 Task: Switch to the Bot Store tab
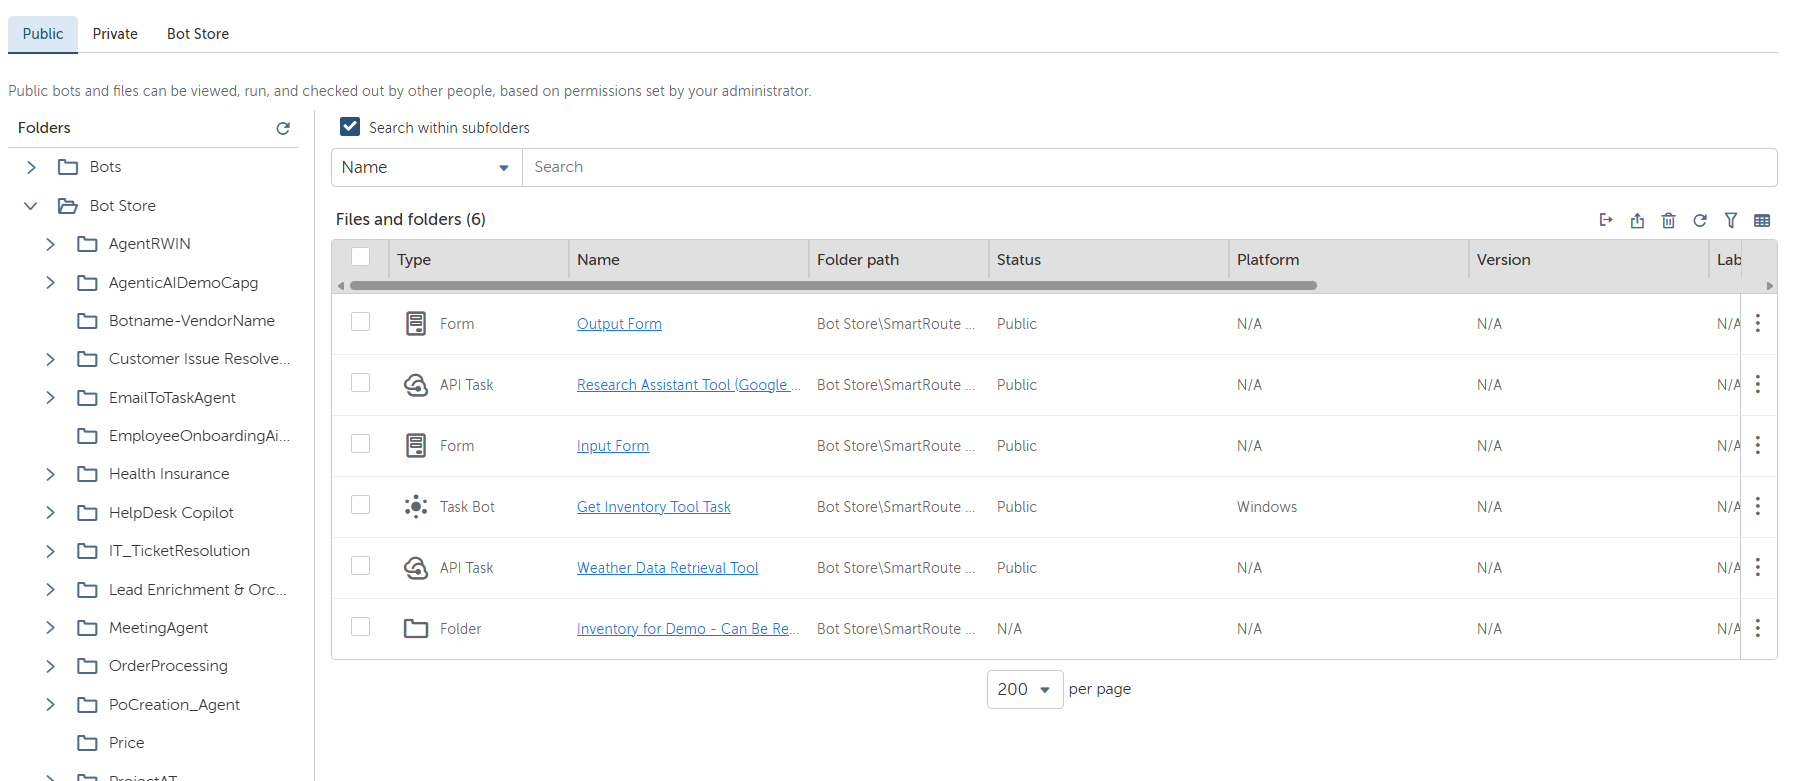tap(198, 34)
